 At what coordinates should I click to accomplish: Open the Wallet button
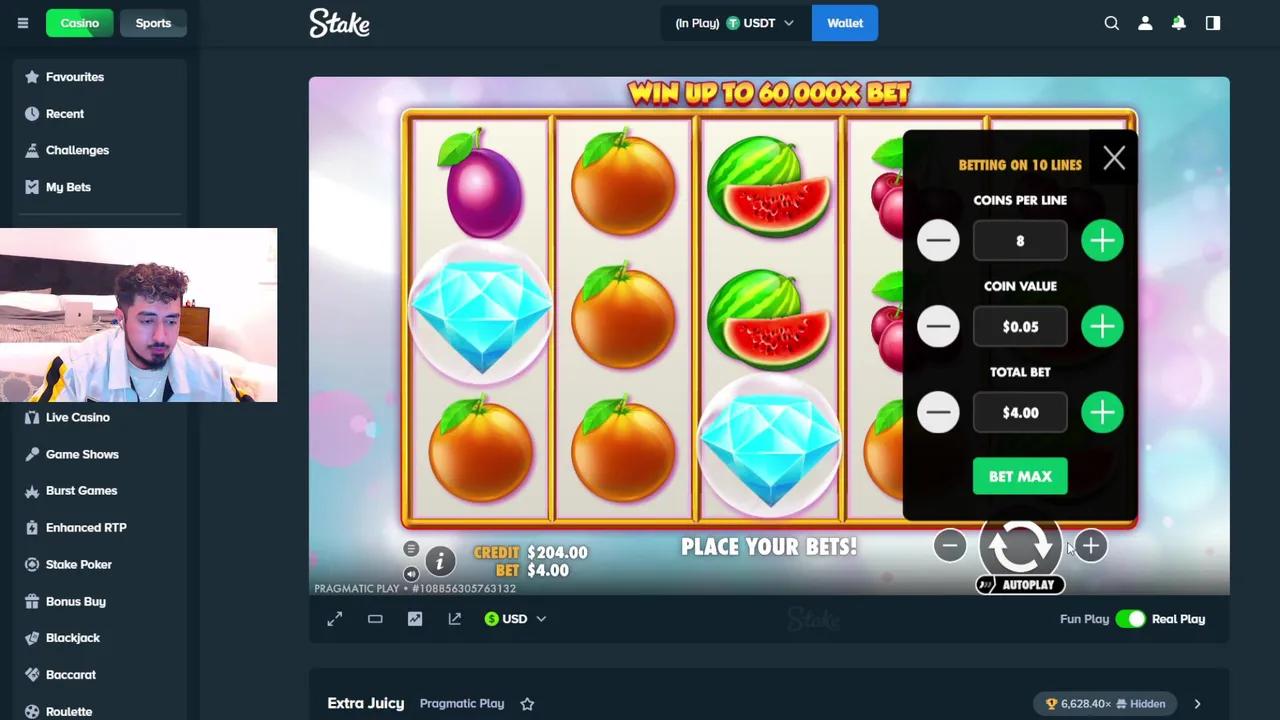[845, 23]
